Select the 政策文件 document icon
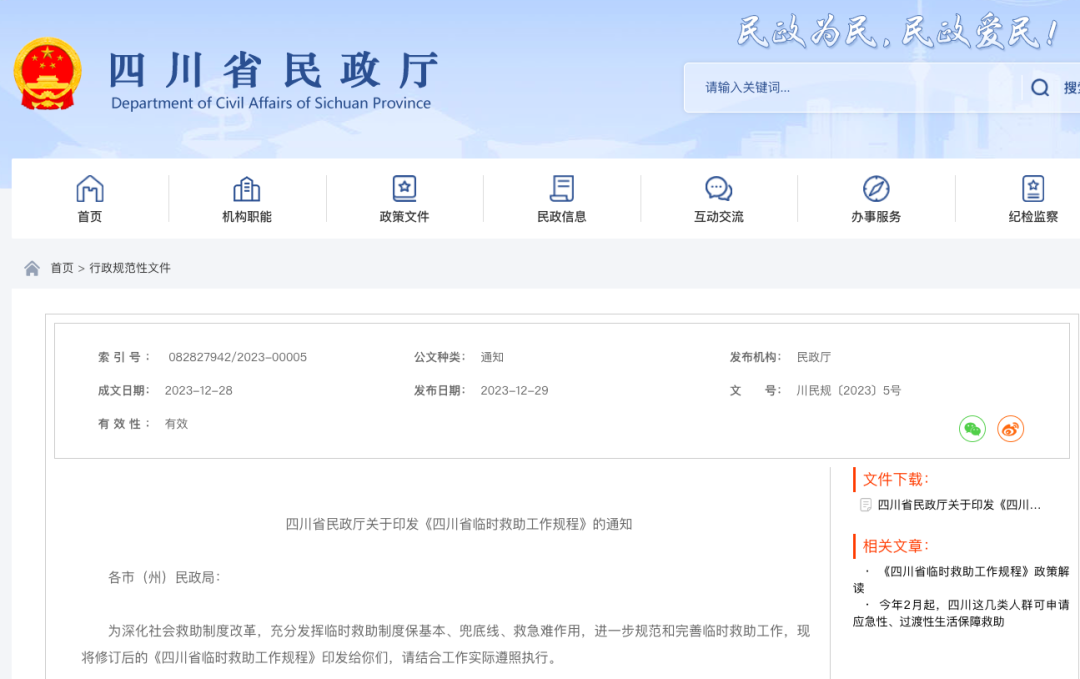The height and width of the screenshot is (679, 1080). coord(404,188)
